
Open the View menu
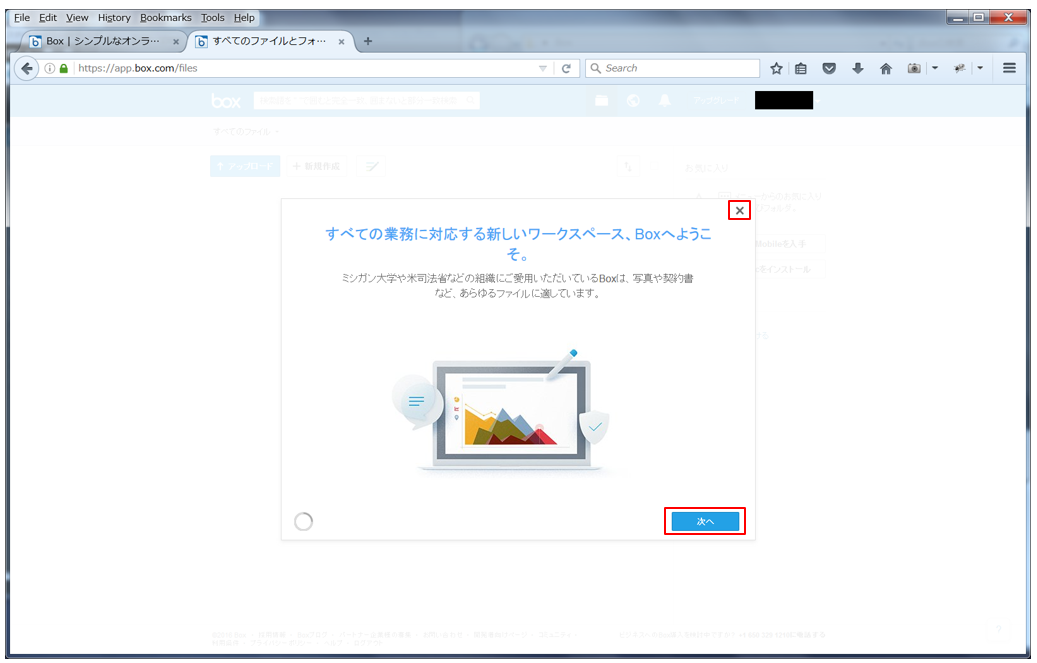coord(77,18)
